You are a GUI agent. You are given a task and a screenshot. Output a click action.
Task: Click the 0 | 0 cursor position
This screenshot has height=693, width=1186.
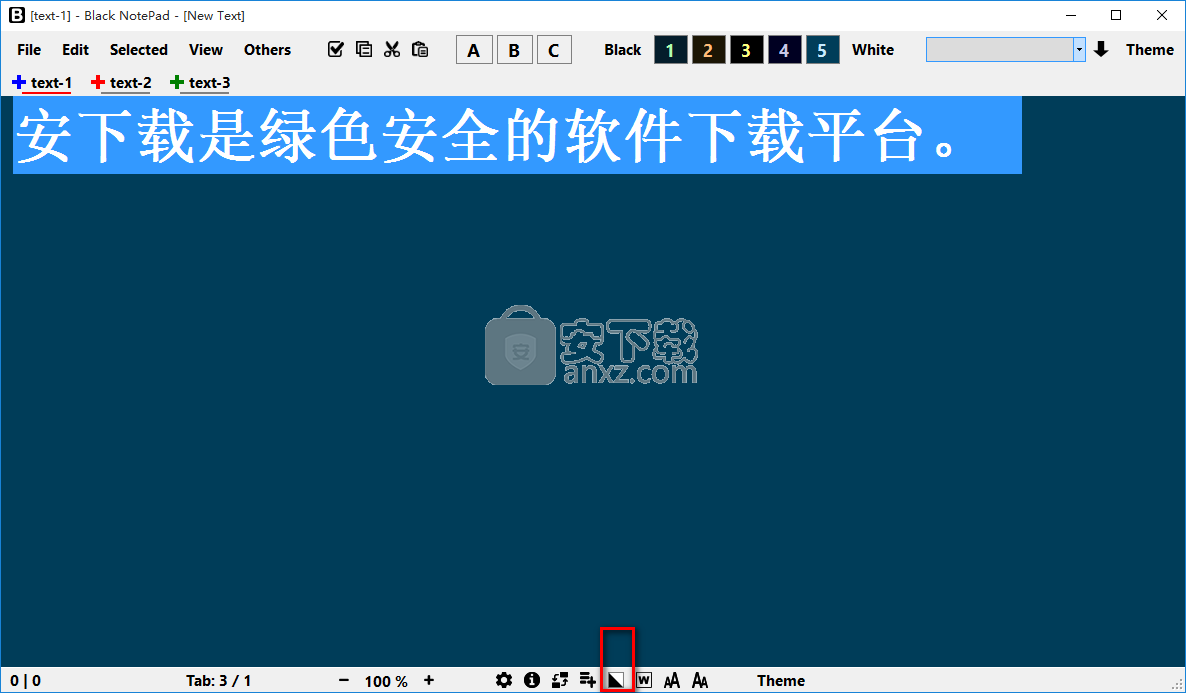tap(26, 681)
